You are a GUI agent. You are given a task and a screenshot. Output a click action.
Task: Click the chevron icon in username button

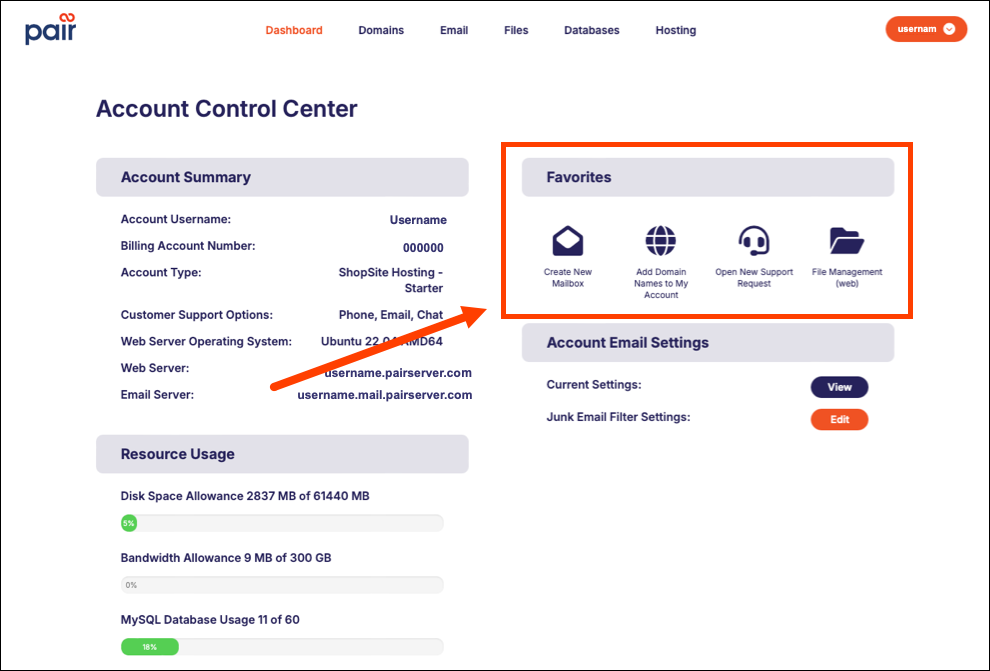click(x=949, y=29)
